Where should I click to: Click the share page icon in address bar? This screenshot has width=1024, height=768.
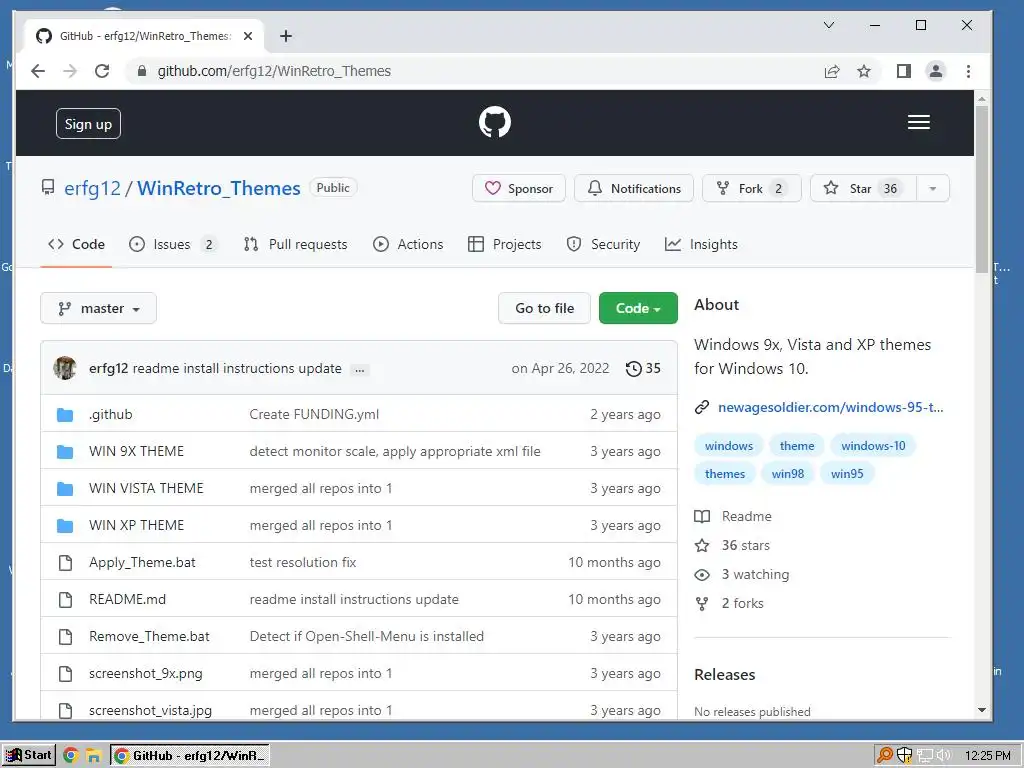coord(831,71)
